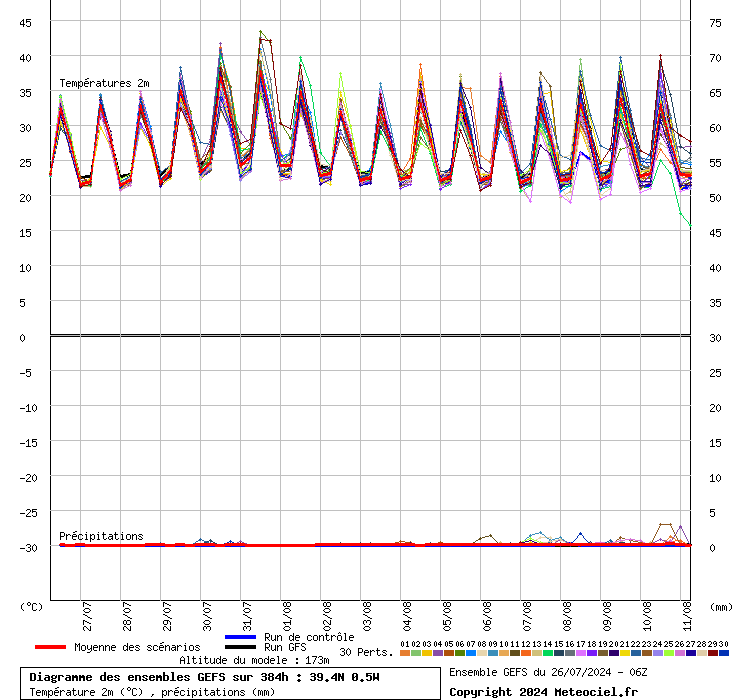
Task: Select the 31/07 date axis label
Action: click(x=248, y=612)
